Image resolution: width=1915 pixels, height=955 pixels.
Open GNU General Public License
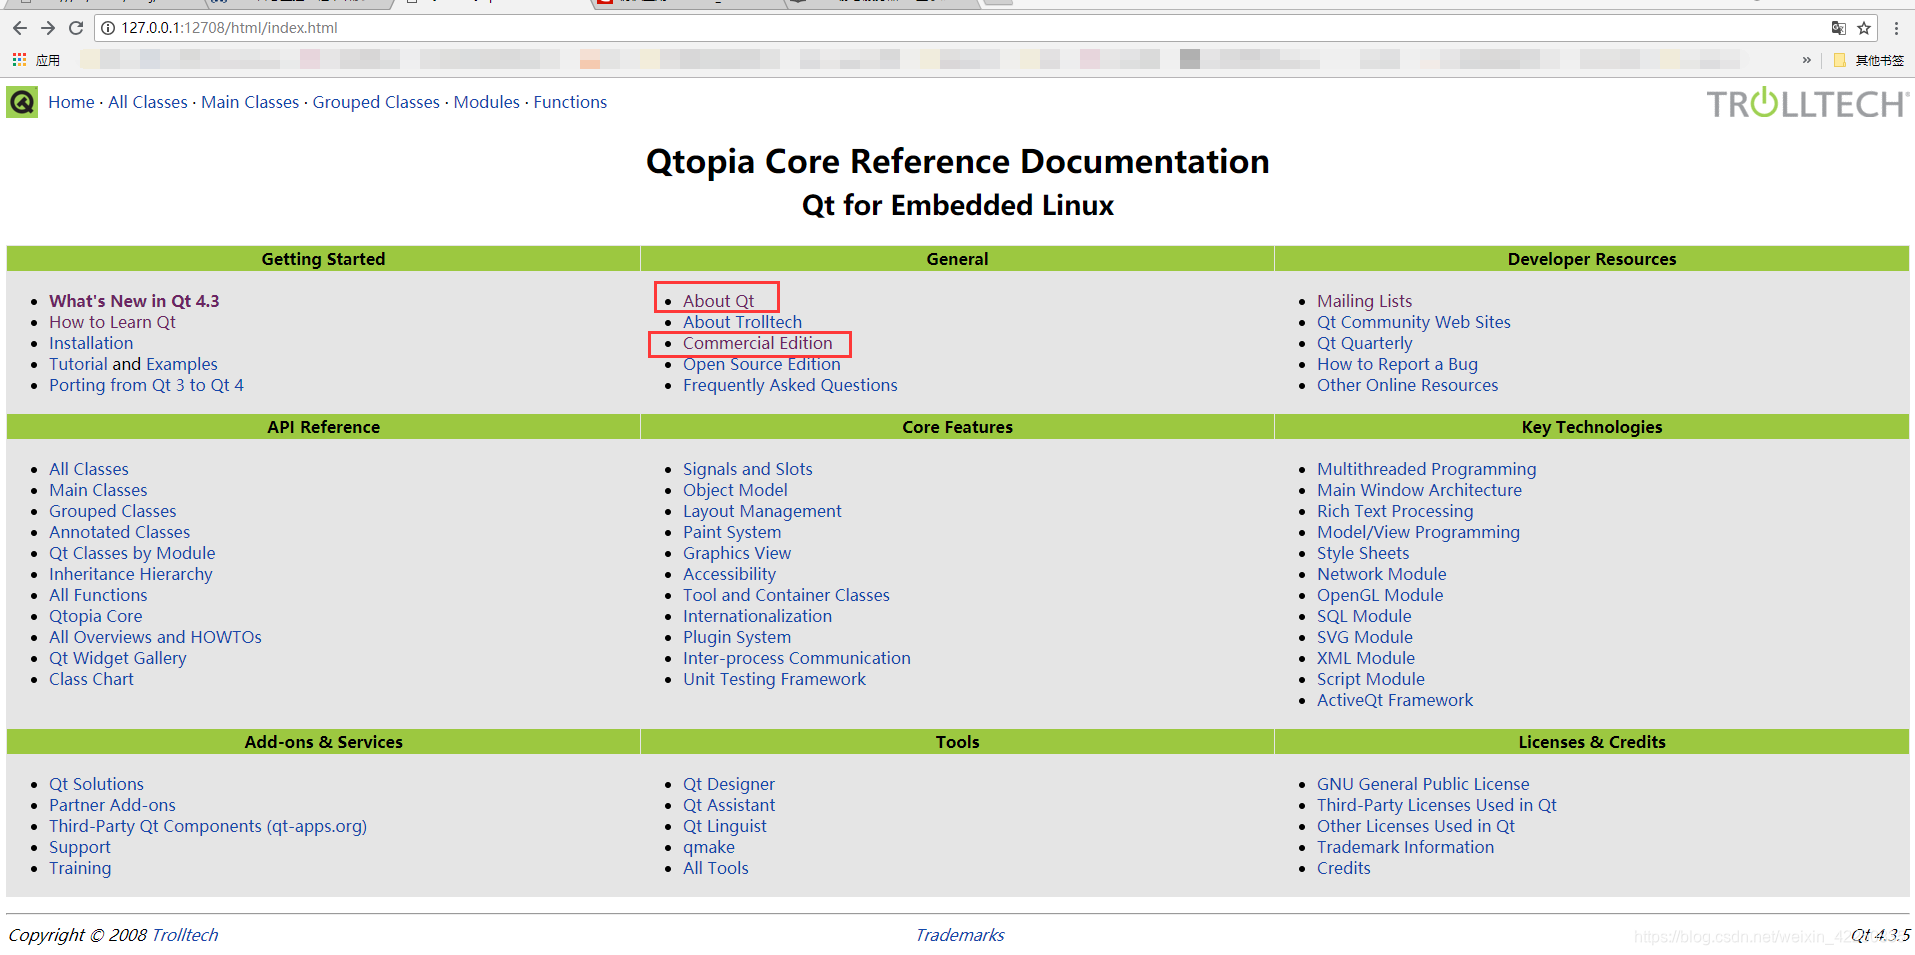tap(1423, 784)
